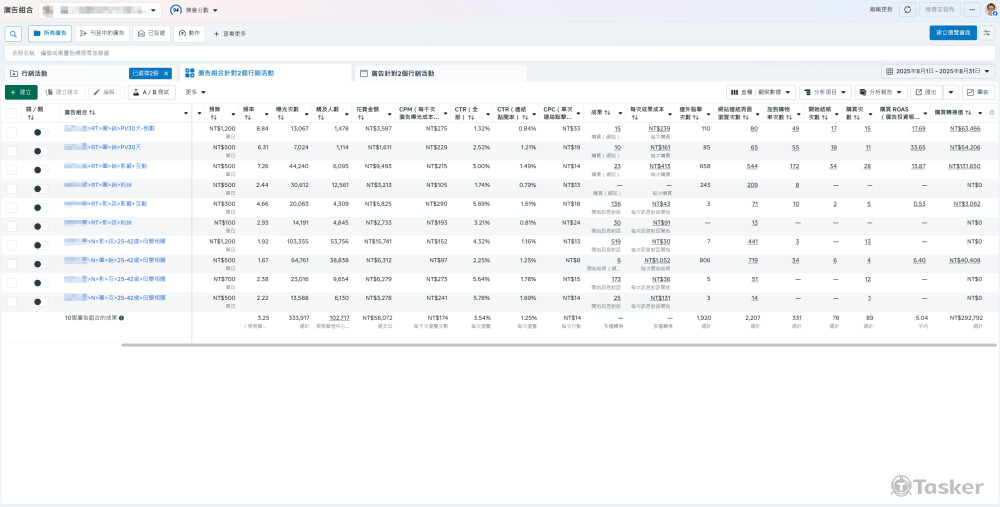
Task: Click the 匯出 export button
Action: 925,92
